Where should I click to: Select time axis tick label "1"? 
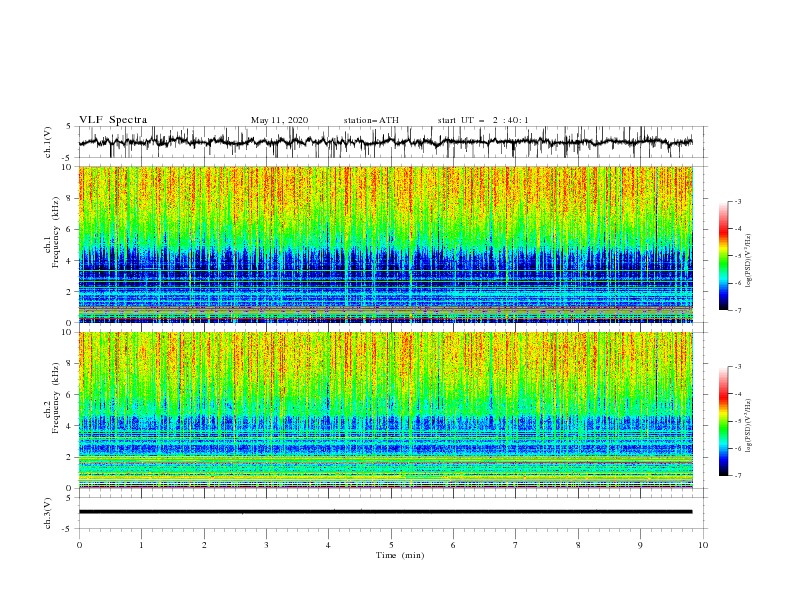[141, 545]
